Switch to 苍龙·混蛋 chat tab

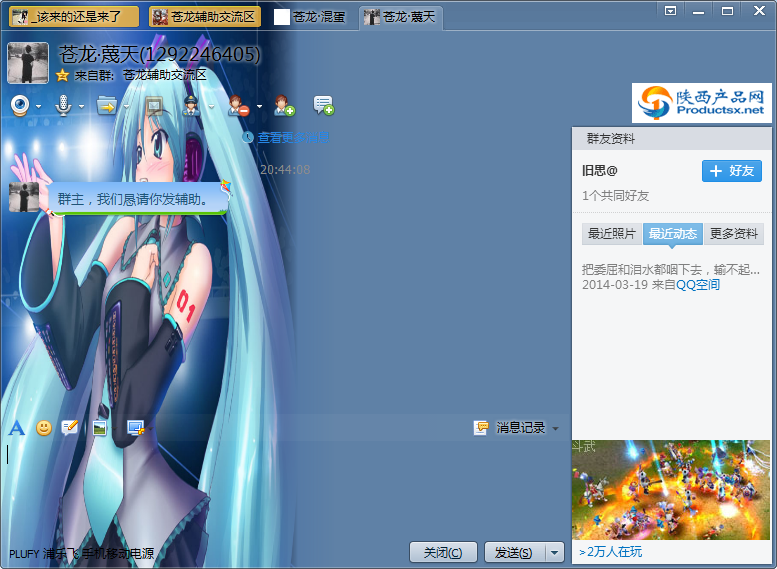[310, 17]
